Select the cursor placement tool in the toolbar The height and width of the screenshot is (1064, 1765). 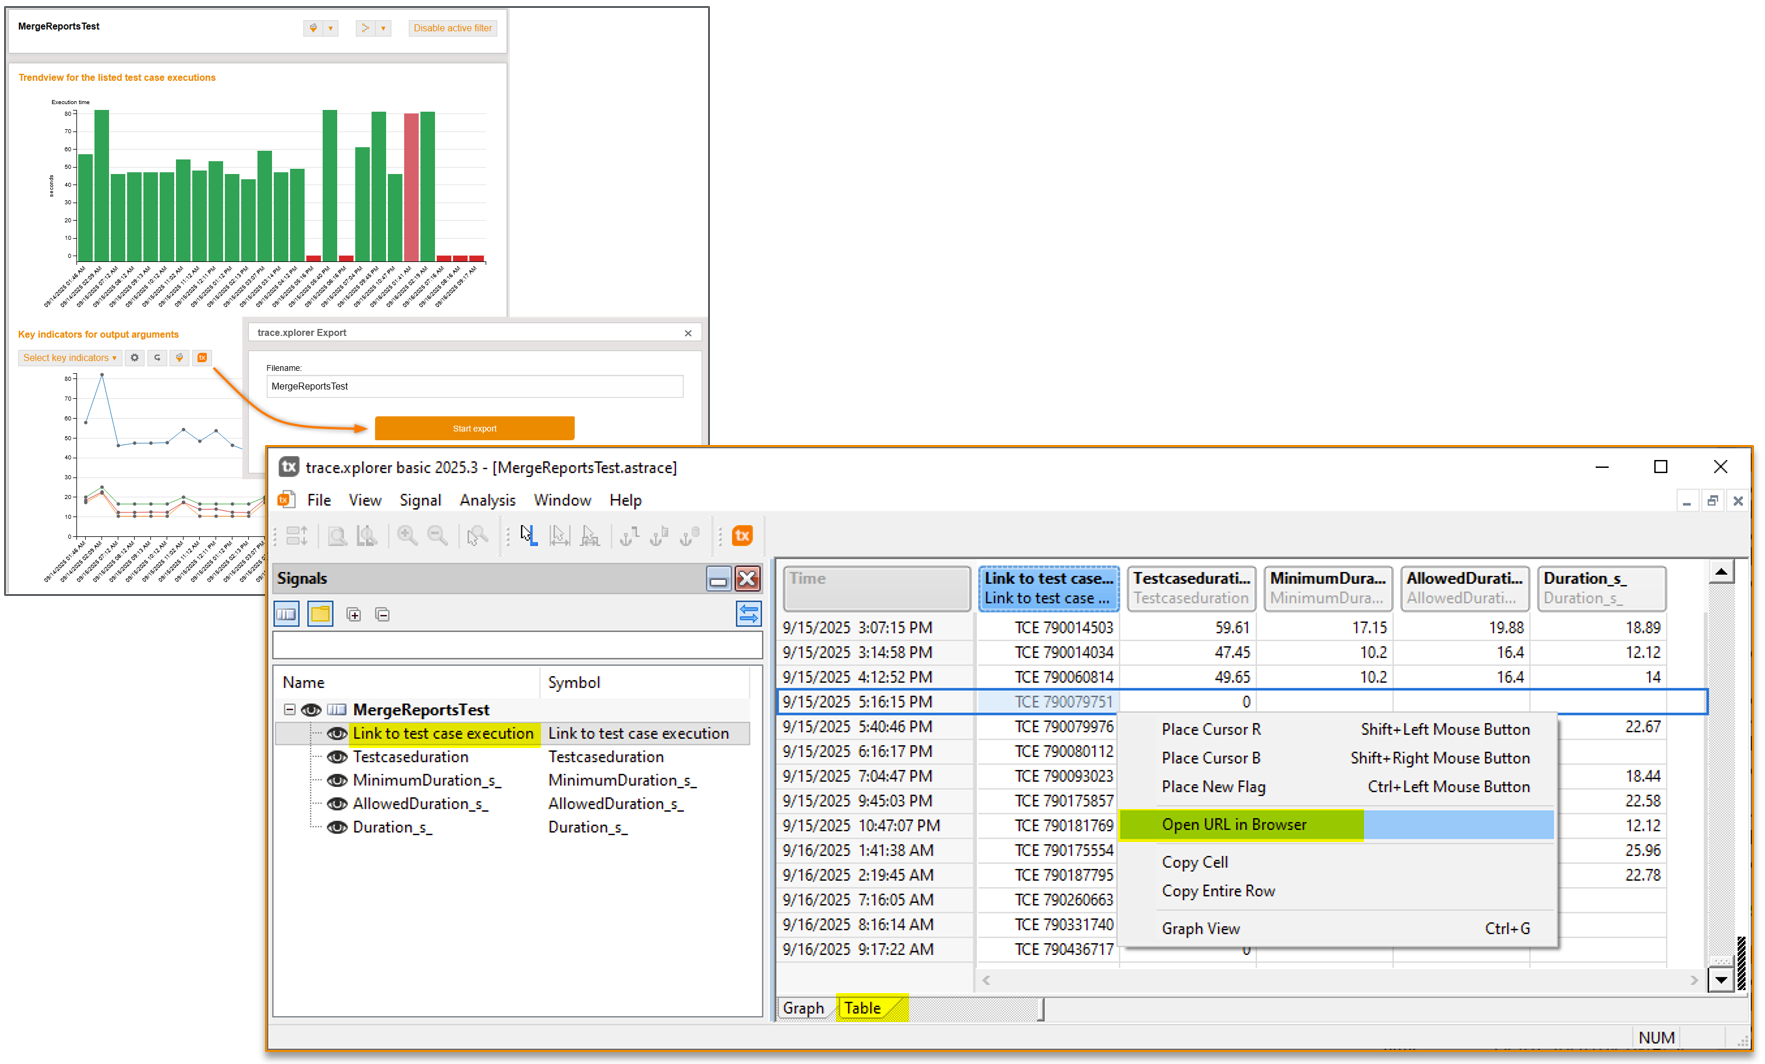click(528, 536)
